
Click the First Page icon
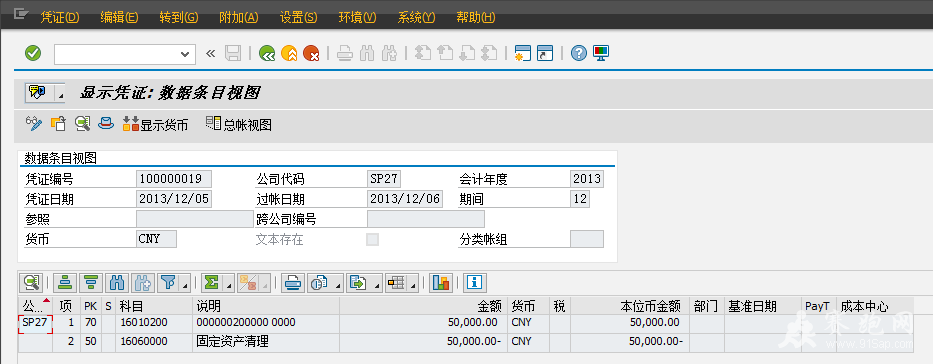pyautogui.click(x=422, y=54)
